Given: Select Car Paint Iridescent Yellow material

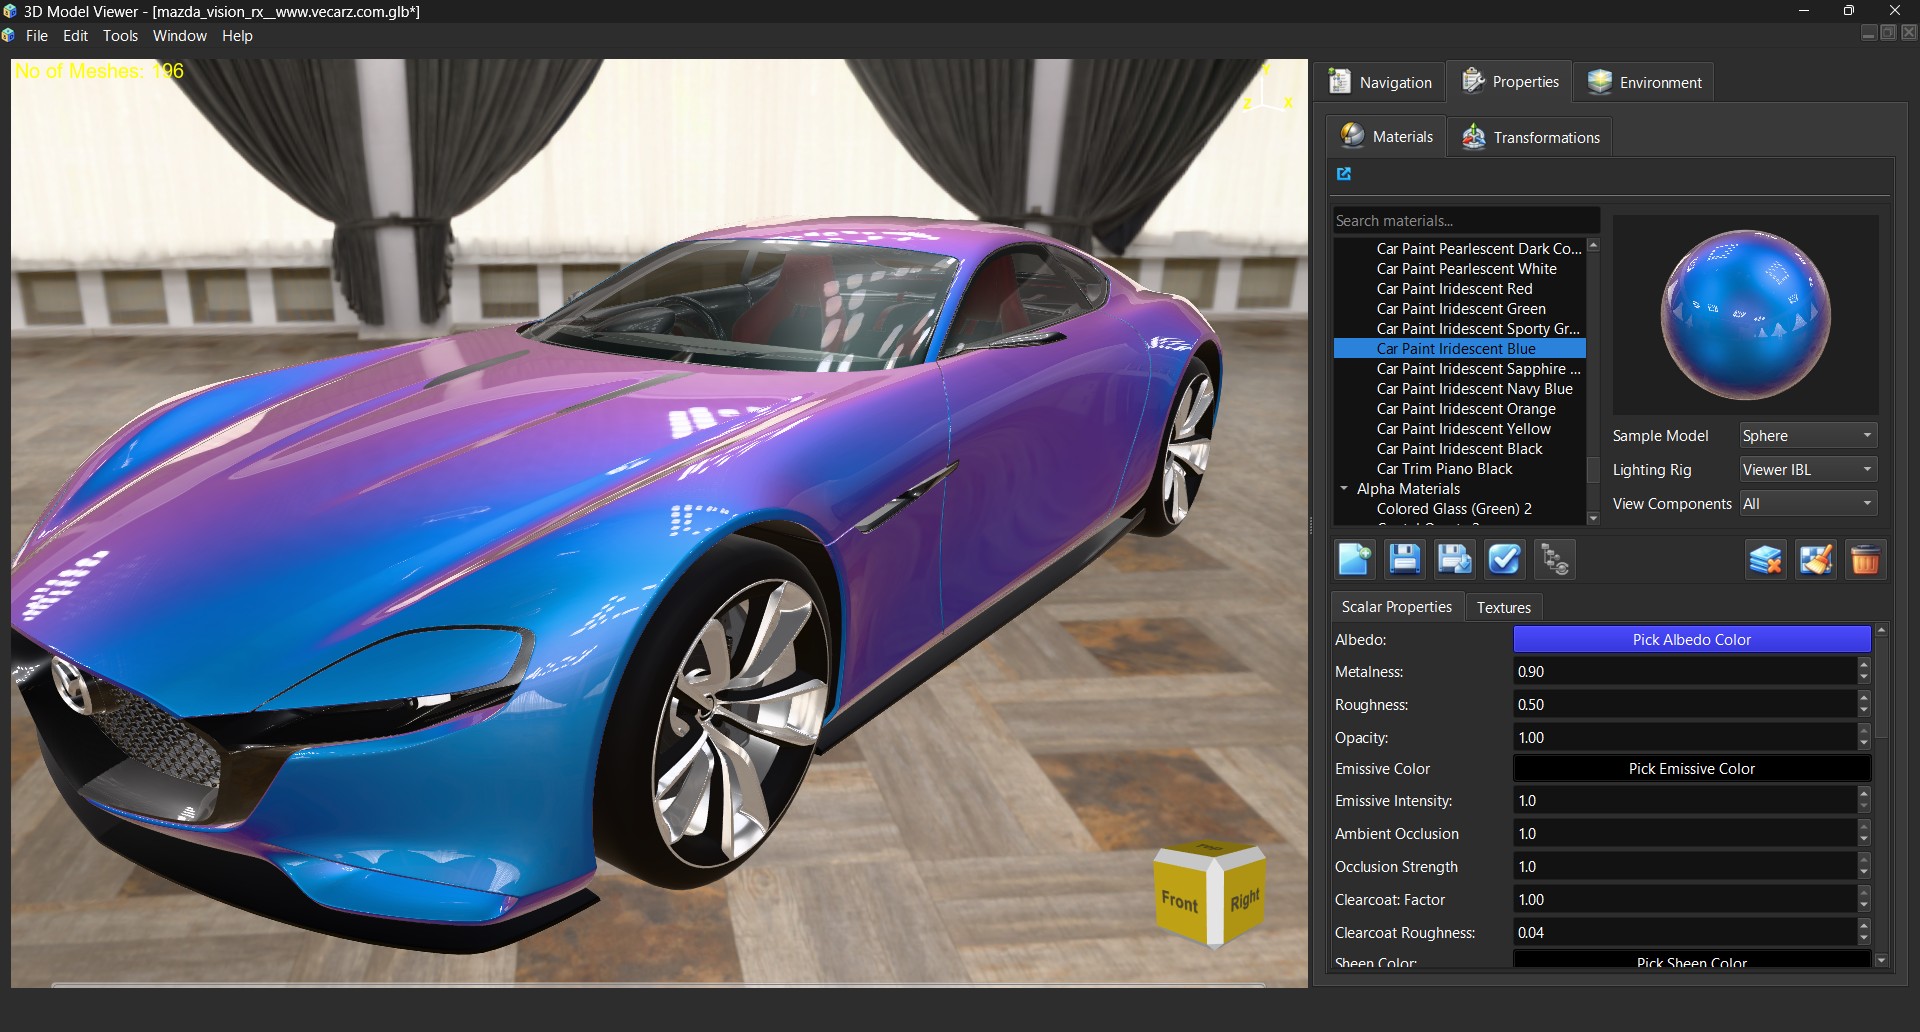Looking at the screenshot, I should 1463,429.
